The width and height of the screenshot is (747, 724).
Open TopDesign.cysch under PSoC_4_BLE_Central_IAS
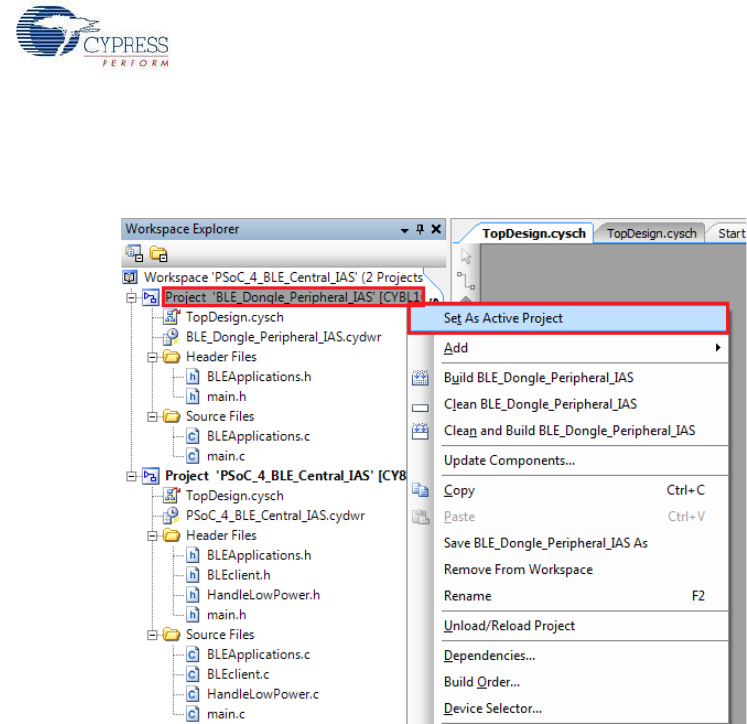pos(234,496)
